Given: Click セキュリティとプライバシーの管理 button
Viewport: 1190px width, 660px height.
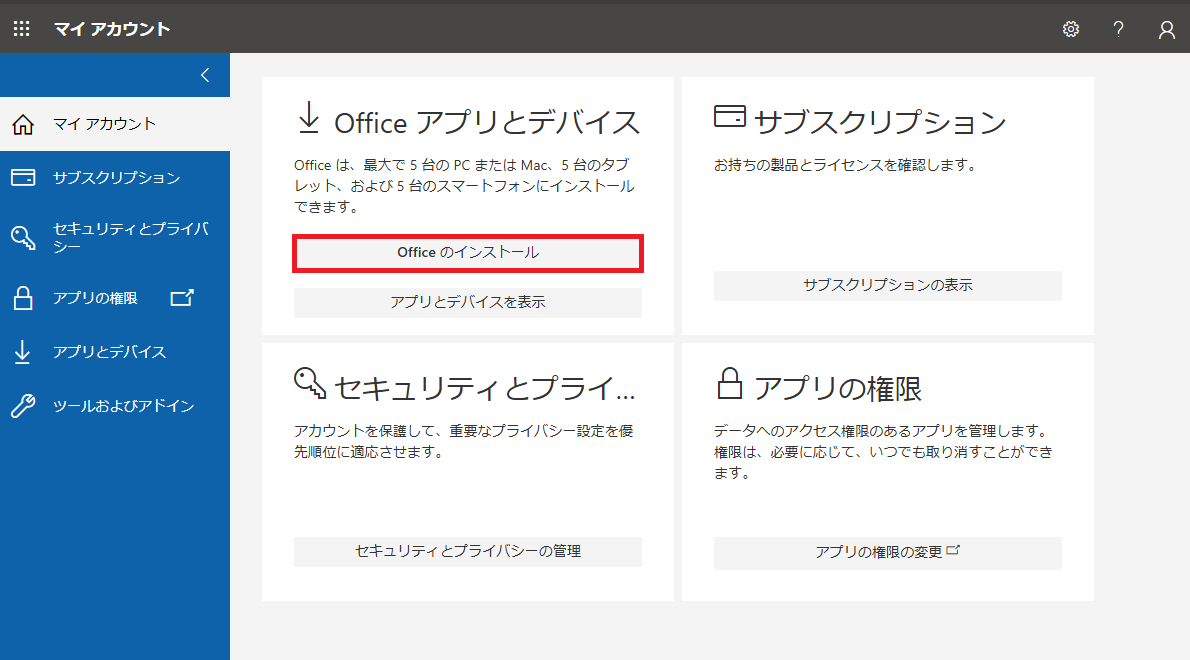Looking at the screenshot, I should (x=468, y=551).
